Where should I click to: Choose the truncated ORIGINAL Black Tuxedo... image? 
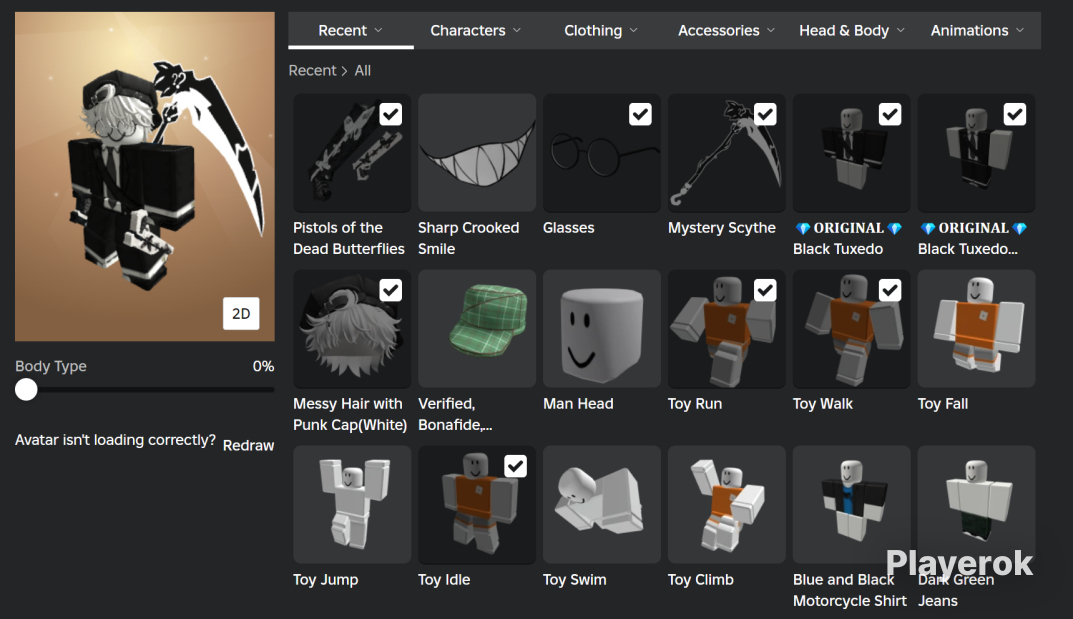coord(977,153)
